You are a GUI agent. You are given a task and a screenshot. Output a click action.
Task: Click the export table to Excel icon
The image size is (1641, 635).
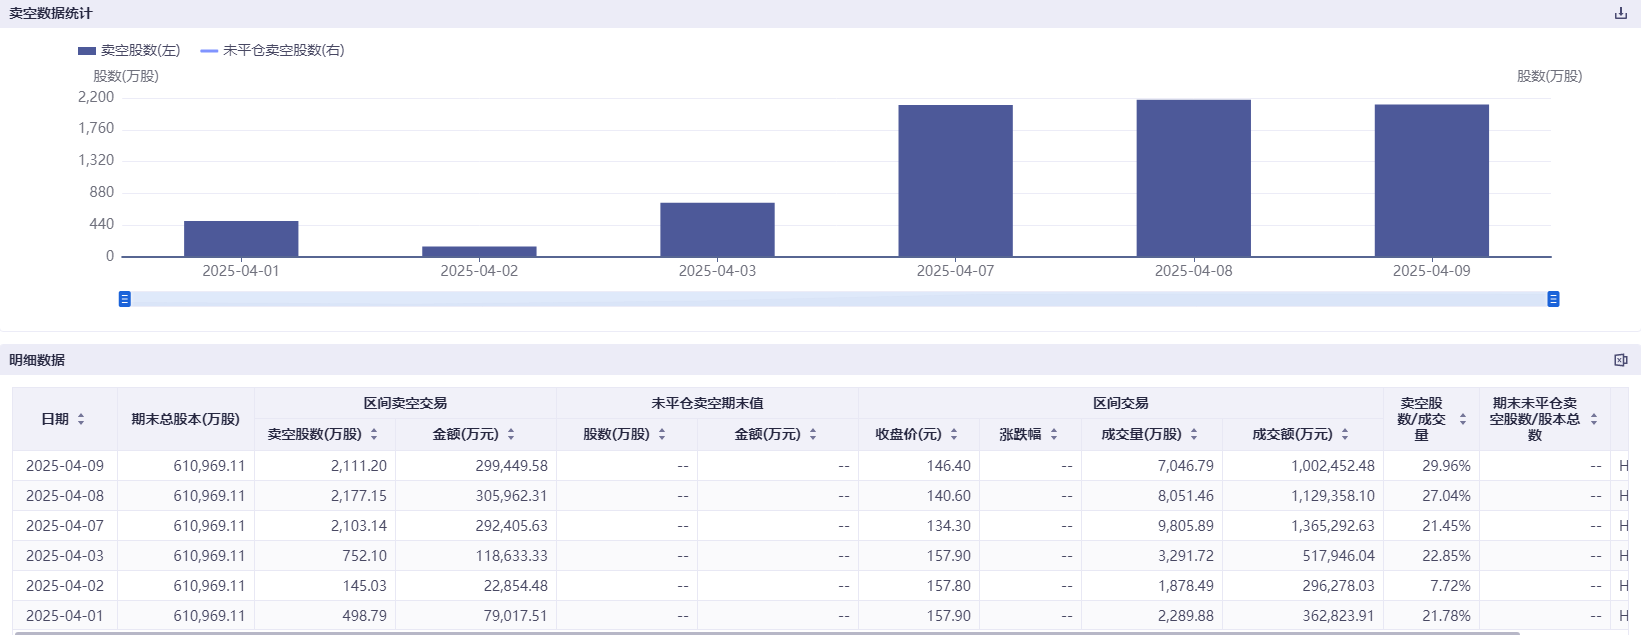pos(1620,360)
